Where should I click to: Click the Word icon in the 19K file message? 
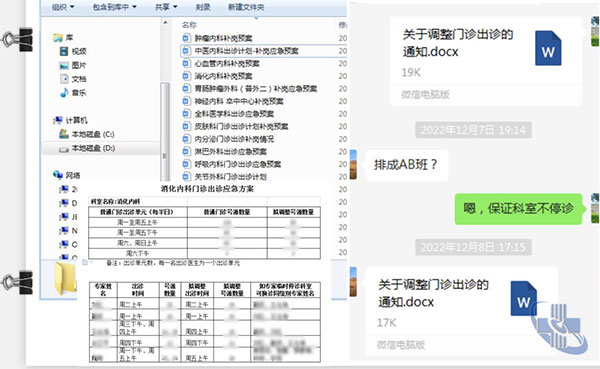click(x=548, y=48)
